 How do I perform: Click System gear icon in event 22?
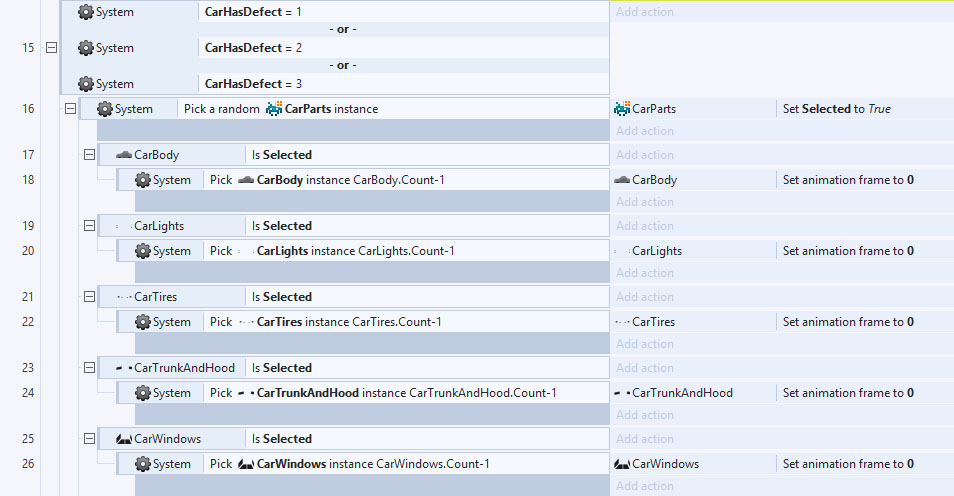pyautogui.click(x=143, y=322)
